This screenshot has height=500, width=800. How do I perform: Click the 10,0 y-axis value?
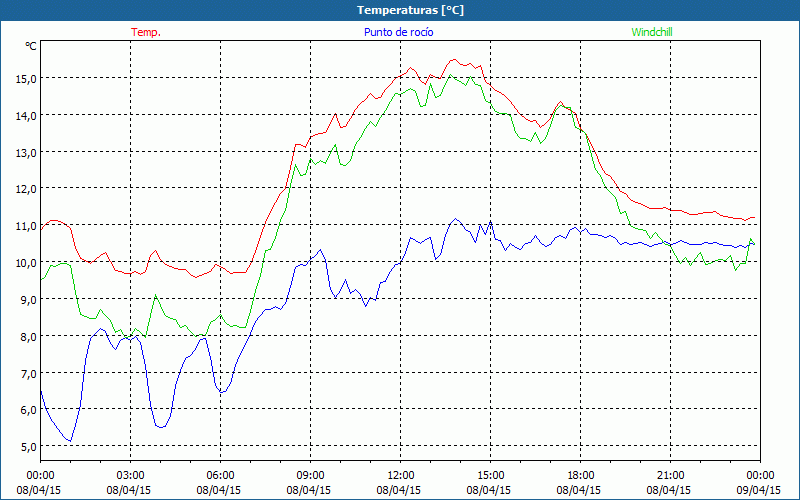tap(28, 263)
